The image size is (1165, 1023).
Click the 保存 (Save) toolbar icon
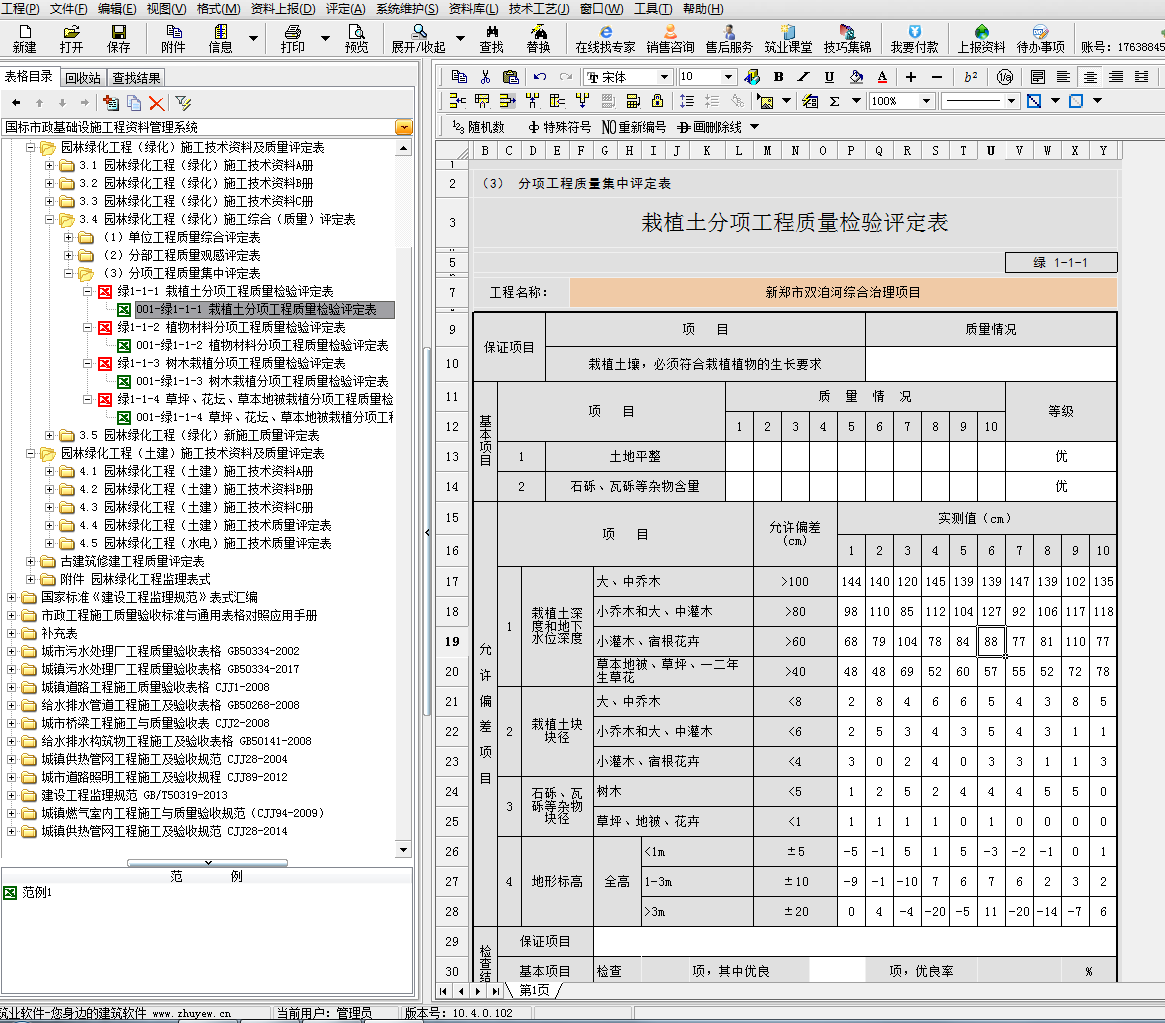[118, 39]
